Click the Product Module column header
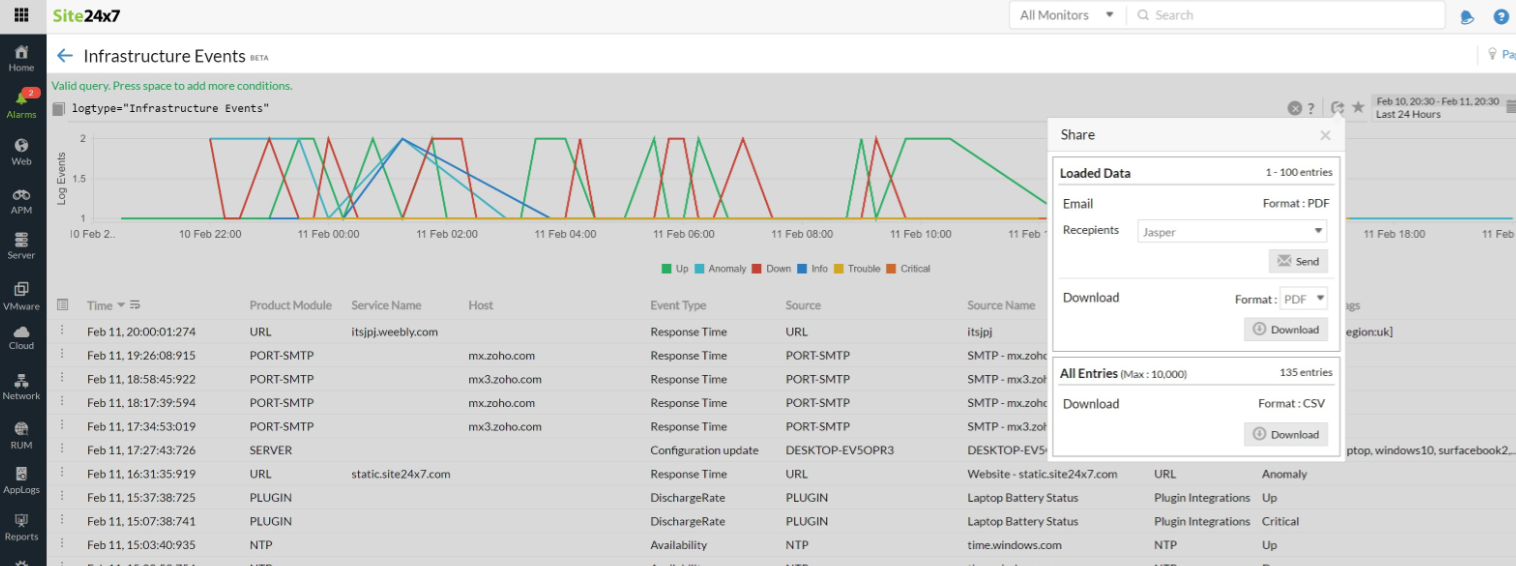Screen dimensions: 1516x566 290,305
